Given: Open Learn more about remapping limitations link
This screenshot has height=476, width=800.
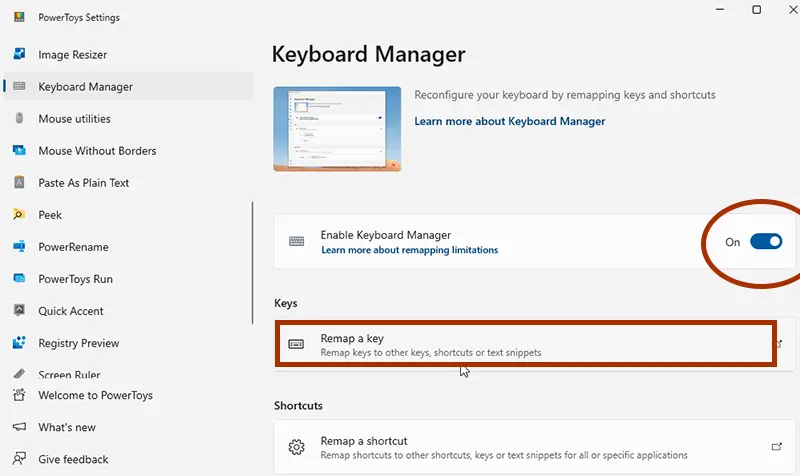Looking at the screenshot, I should tap(409, 250).
